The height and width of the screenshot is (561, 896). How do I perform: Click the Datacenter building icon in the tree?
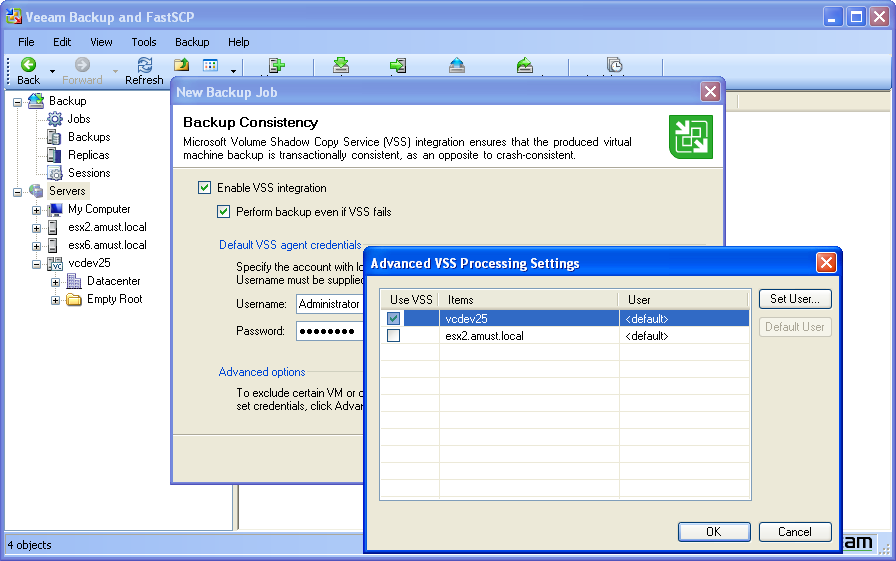coord(74,281)
